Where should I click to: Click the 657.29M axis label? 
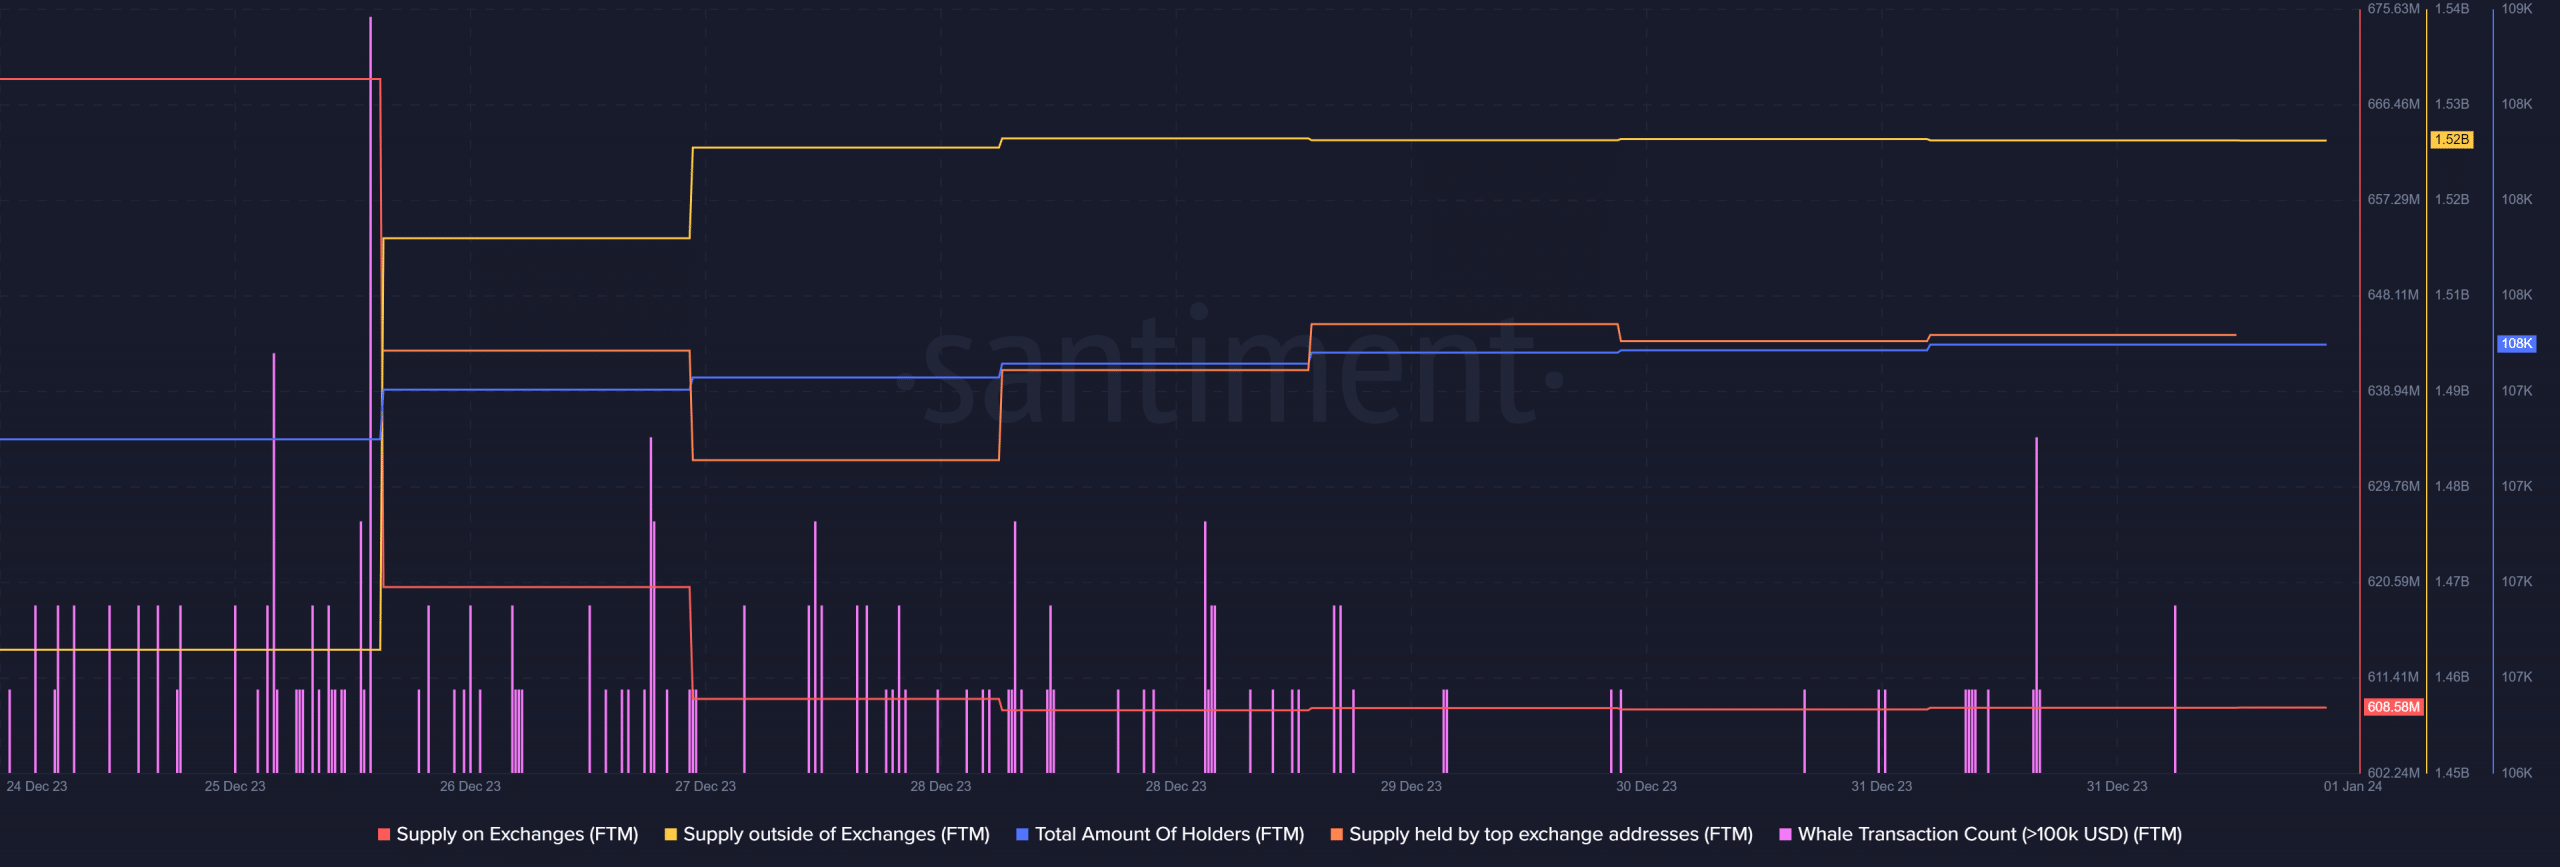click(x=2393, y=200)
